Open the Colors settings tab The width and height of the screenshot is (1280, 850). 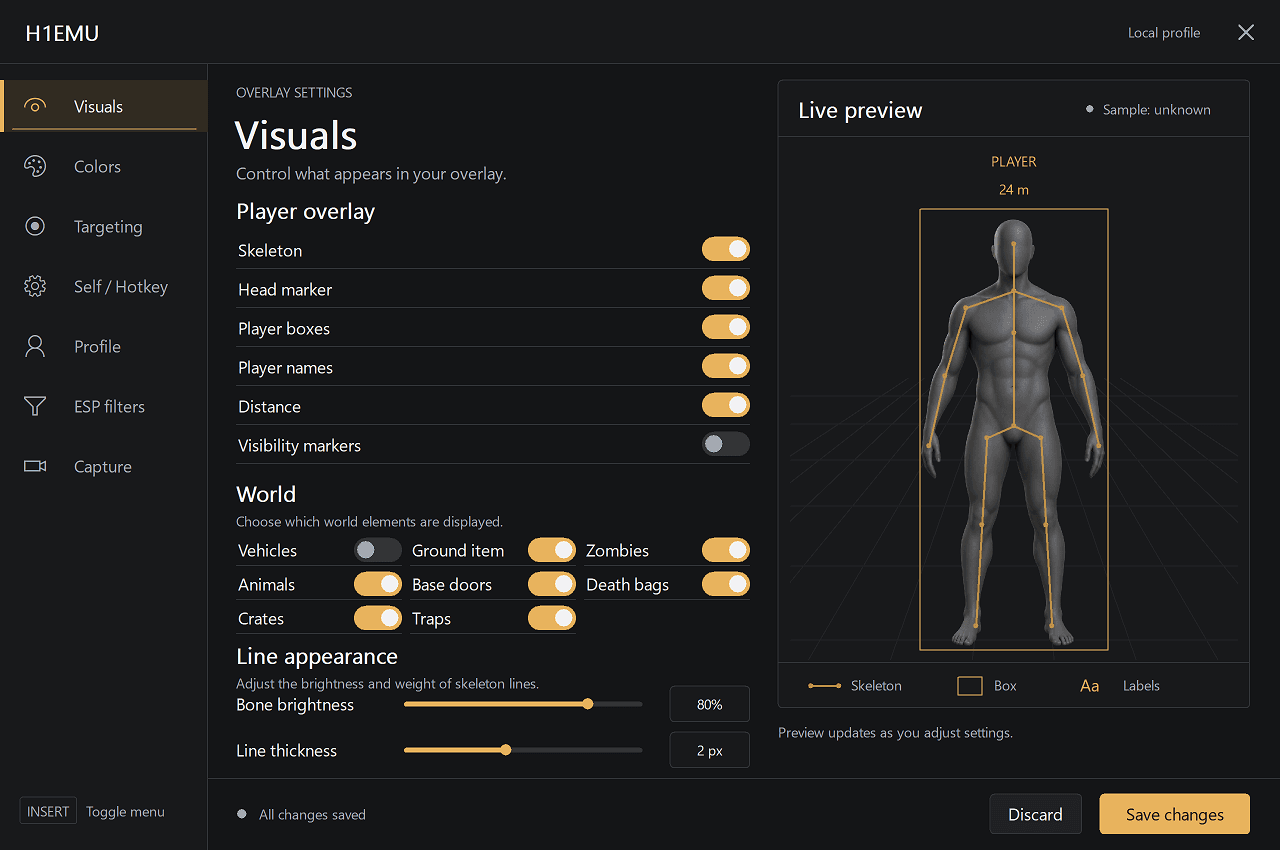click(x=104, y=166)
